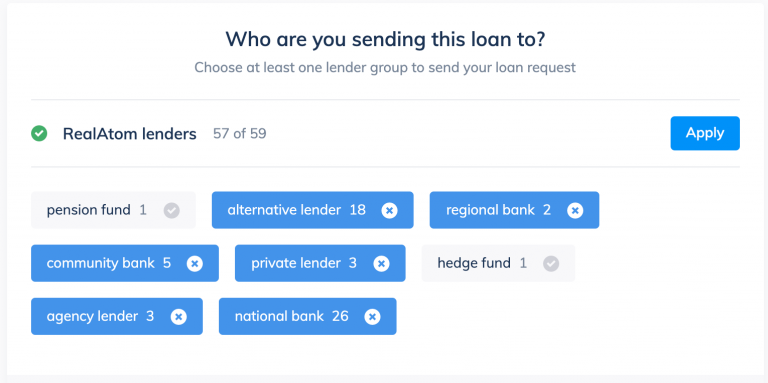Click RealAtom lenders group label
The image size is (768, 383).
click(129, 134)
